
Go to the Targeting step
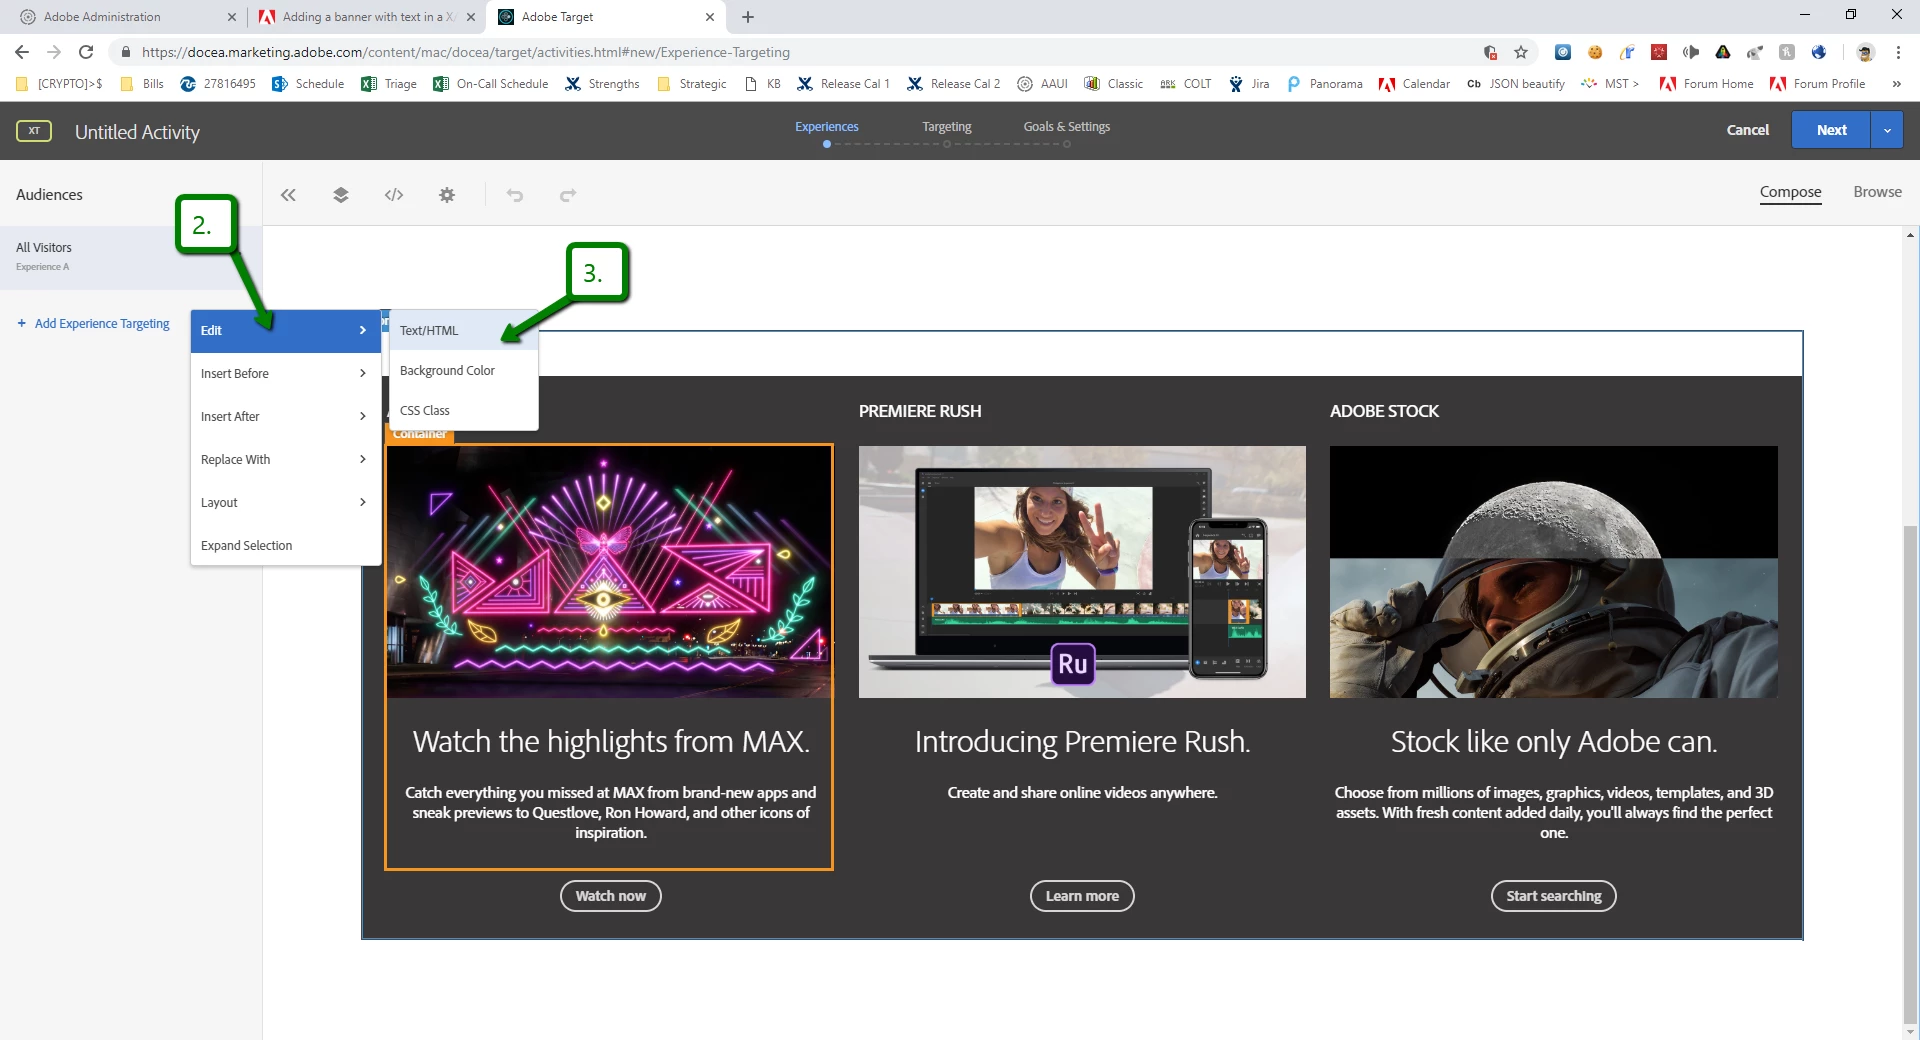[x=946, y=127]
